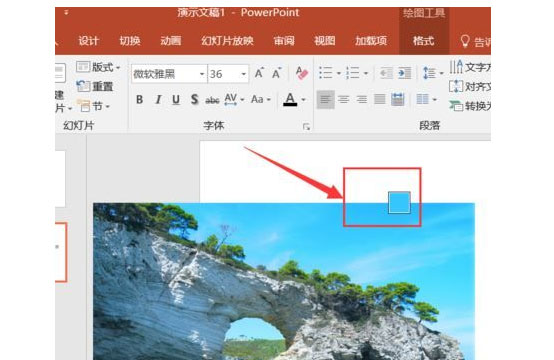This screenshot has height=360, width=554.
Task: Switch to the 切换 tab
Action: [x=130, y=41]
